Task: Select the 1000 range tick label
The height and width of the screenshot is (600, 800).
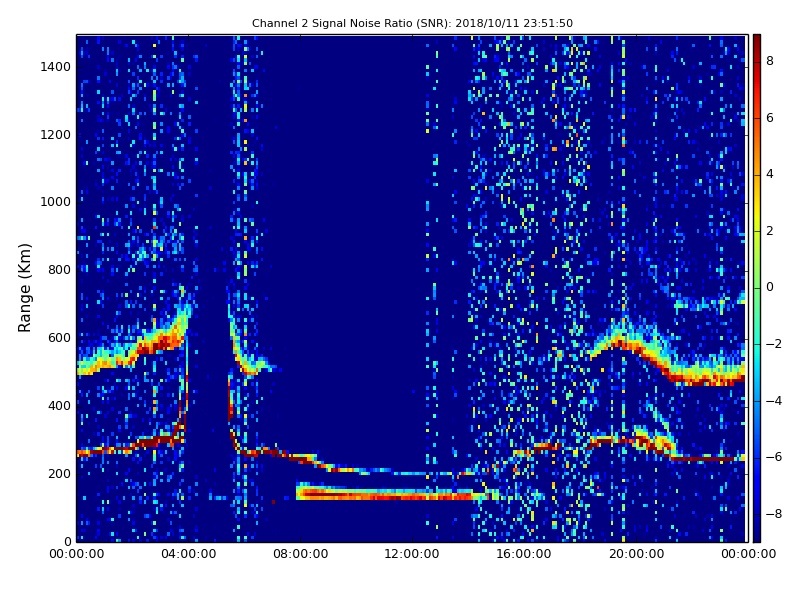Action: coord(56,202)
